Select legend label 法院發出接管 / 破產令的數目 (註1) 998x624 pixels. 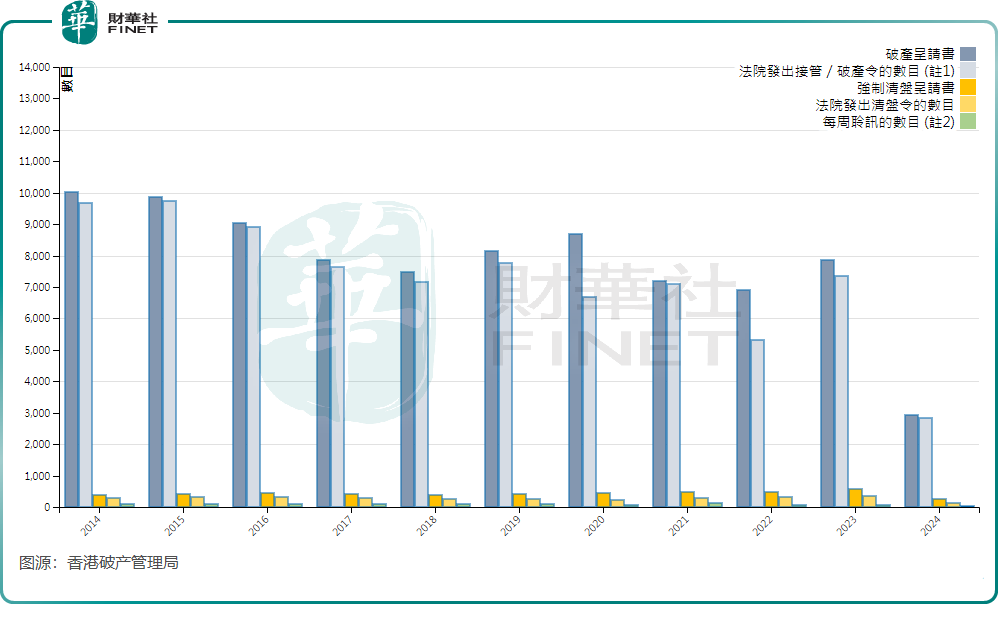tap(846, 71)
